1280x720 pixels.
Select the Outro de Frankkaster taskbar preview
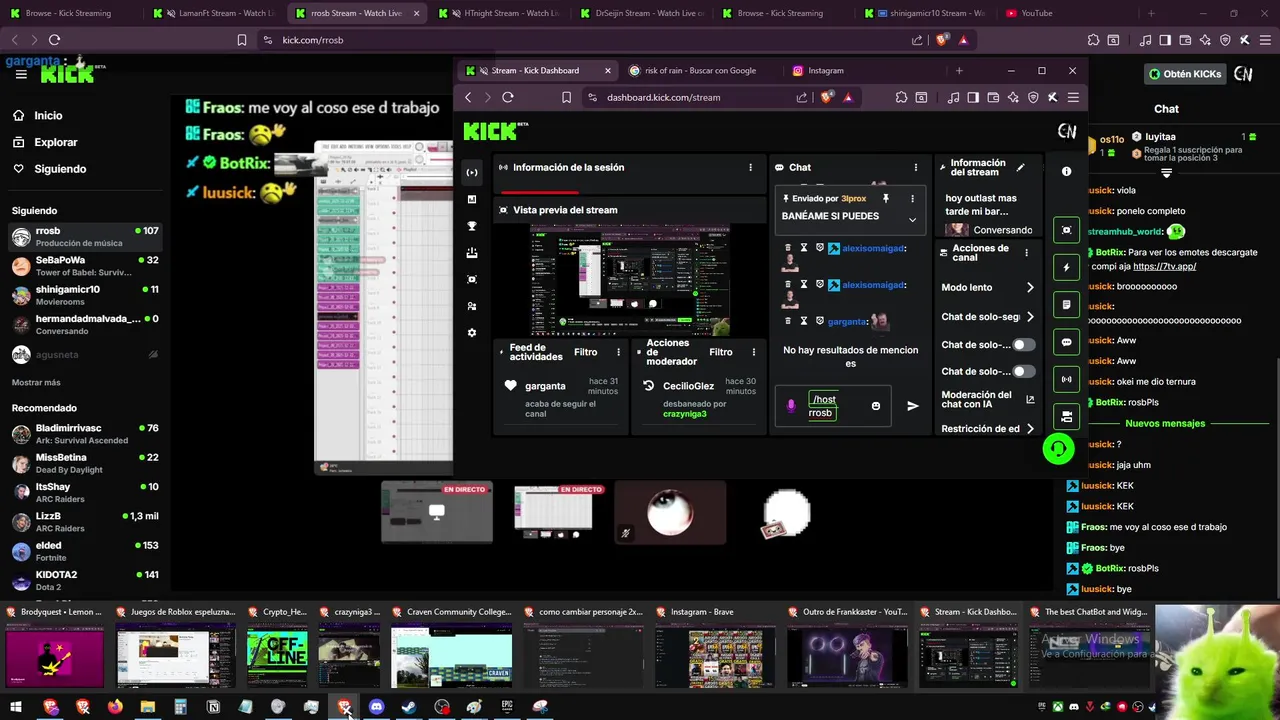tap(847, 648)
